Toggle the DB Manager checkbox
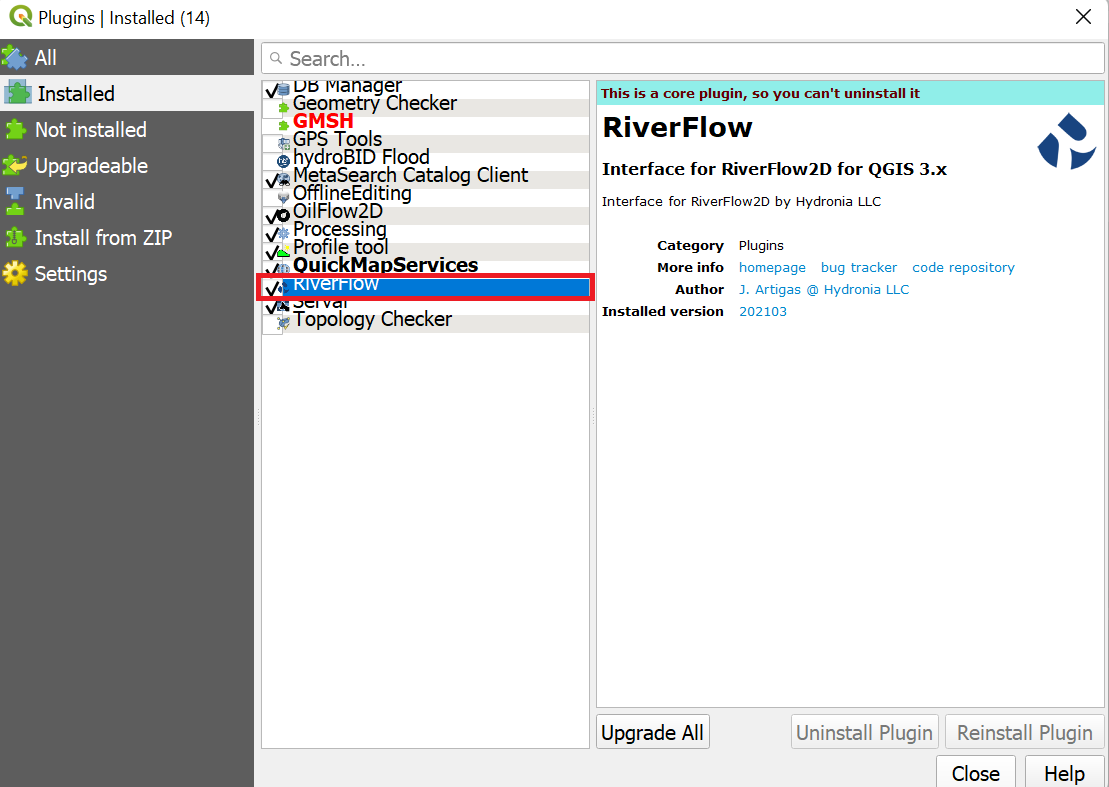This screenshot has height=787, width=1109. (x=272, y=90)
